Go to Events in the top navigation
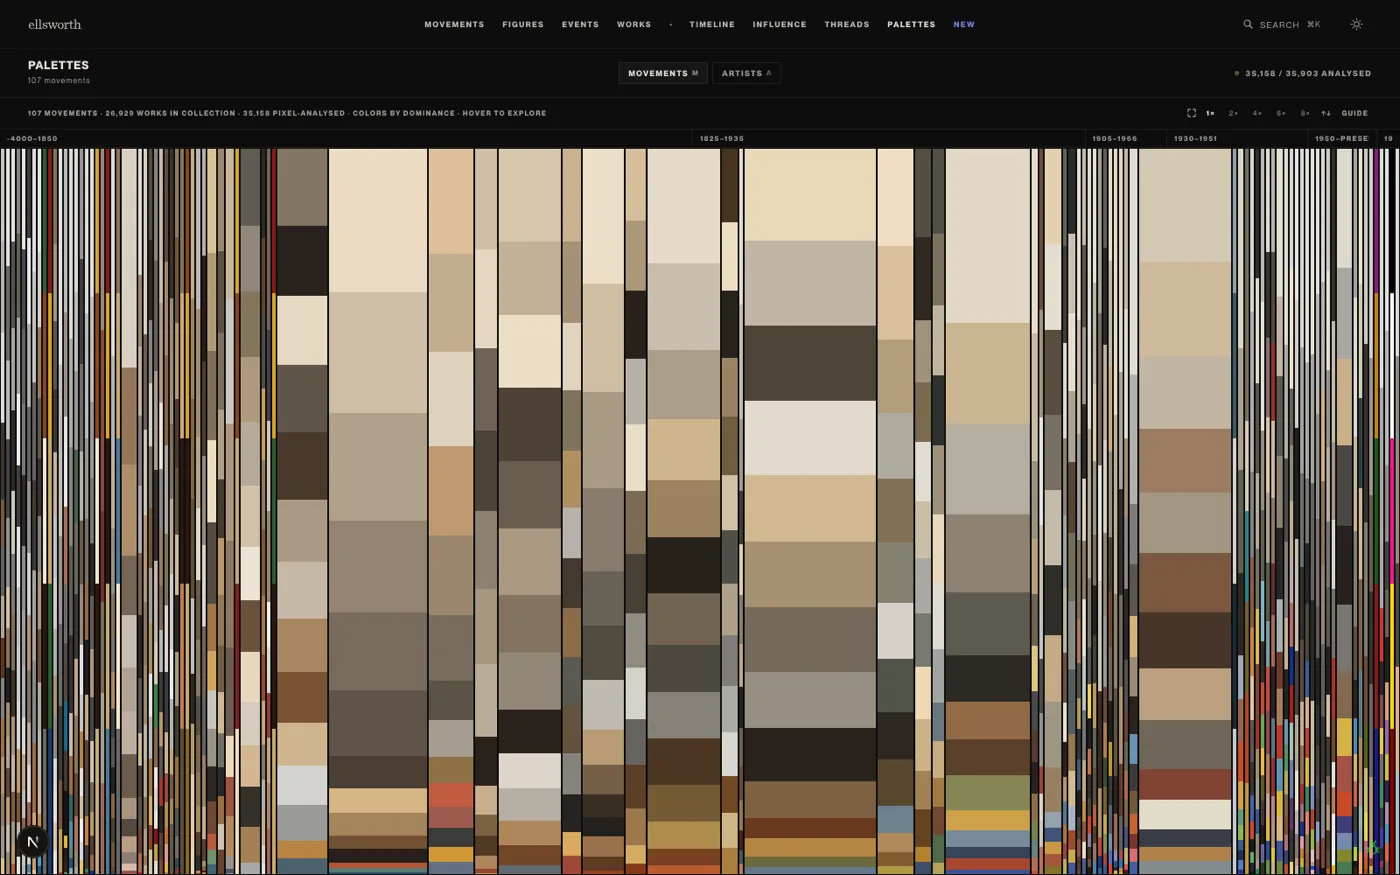Image resolution: width=1400 pixels, height=875 pixels. (x=580, y=24)
